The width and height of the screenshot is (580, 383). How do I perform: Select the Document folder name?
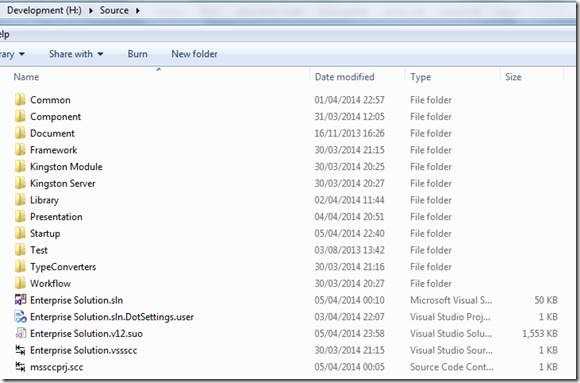pyautogui.click(x=52, y=133)
